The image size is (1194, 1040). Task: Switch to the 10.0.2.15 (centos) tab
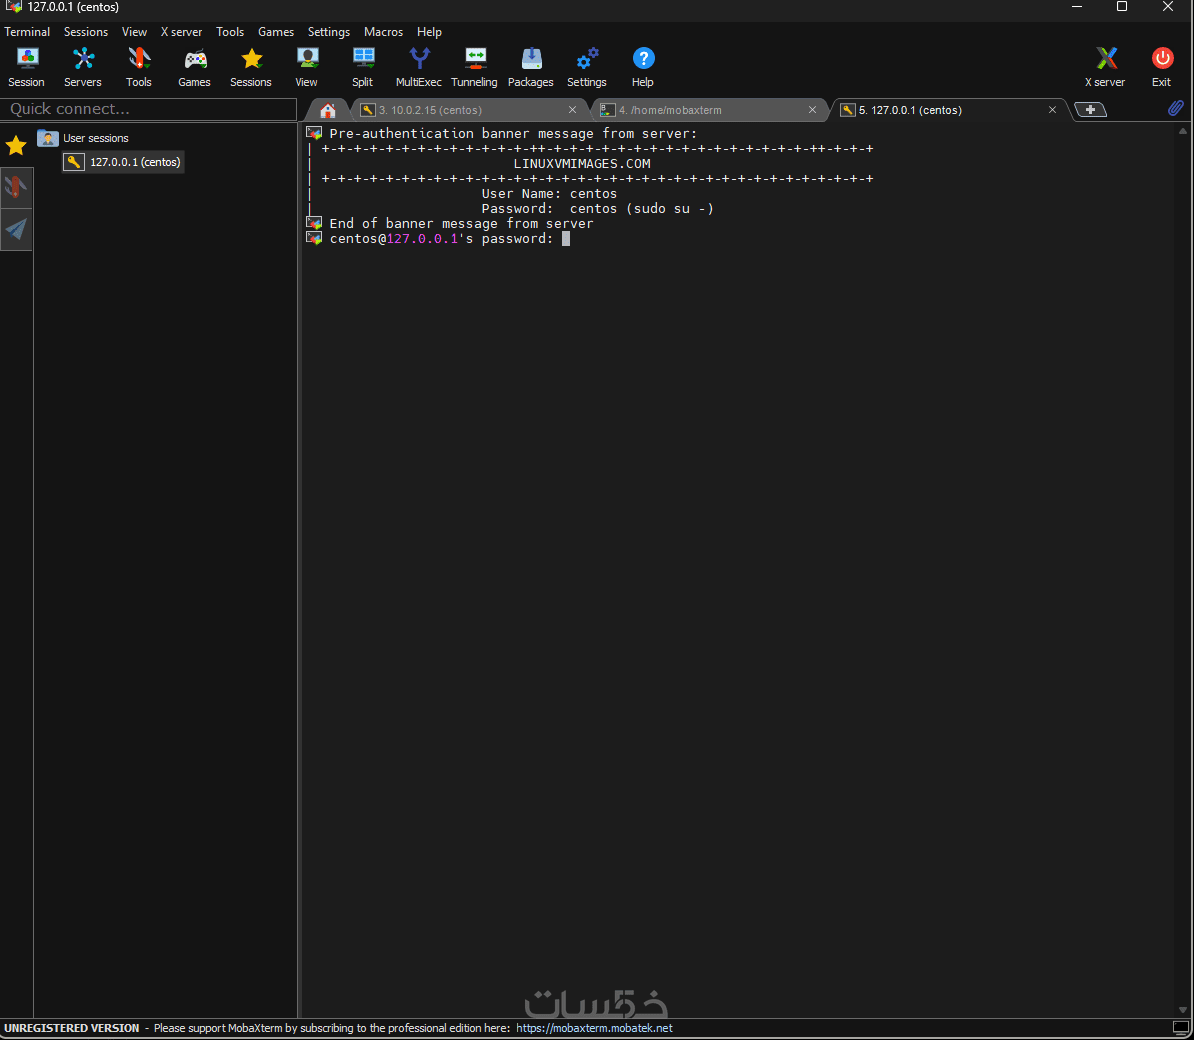click(430, 110)
